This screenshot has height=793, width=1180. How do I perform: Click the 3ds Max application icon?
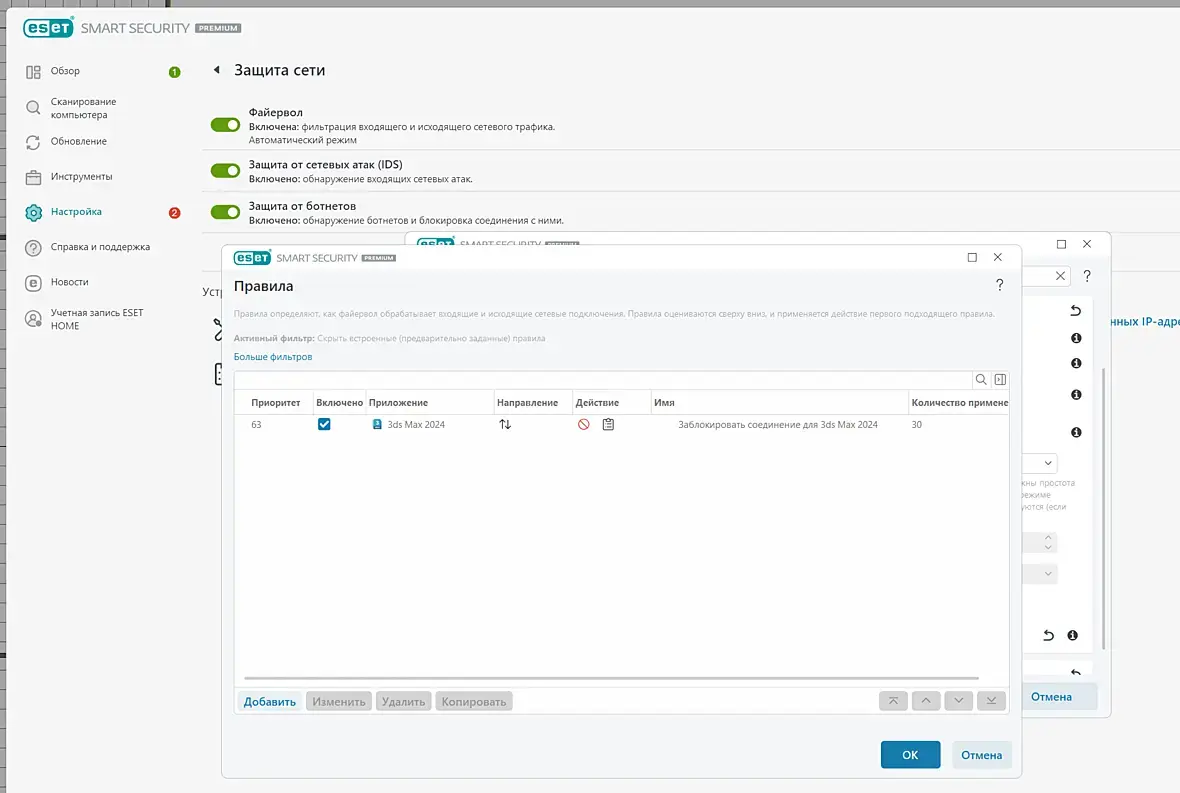[377, 424]
